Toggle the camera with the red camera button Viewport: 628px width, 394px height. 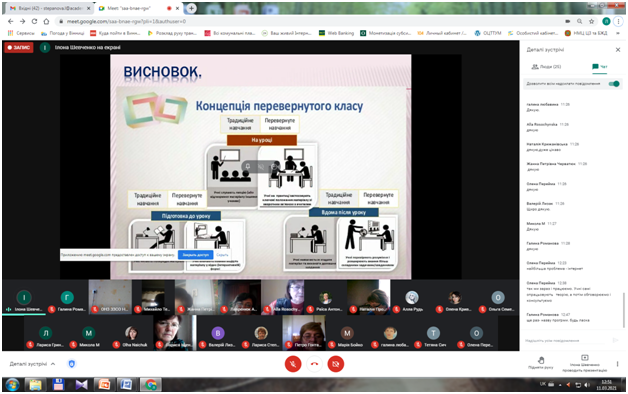click(336, 364)
